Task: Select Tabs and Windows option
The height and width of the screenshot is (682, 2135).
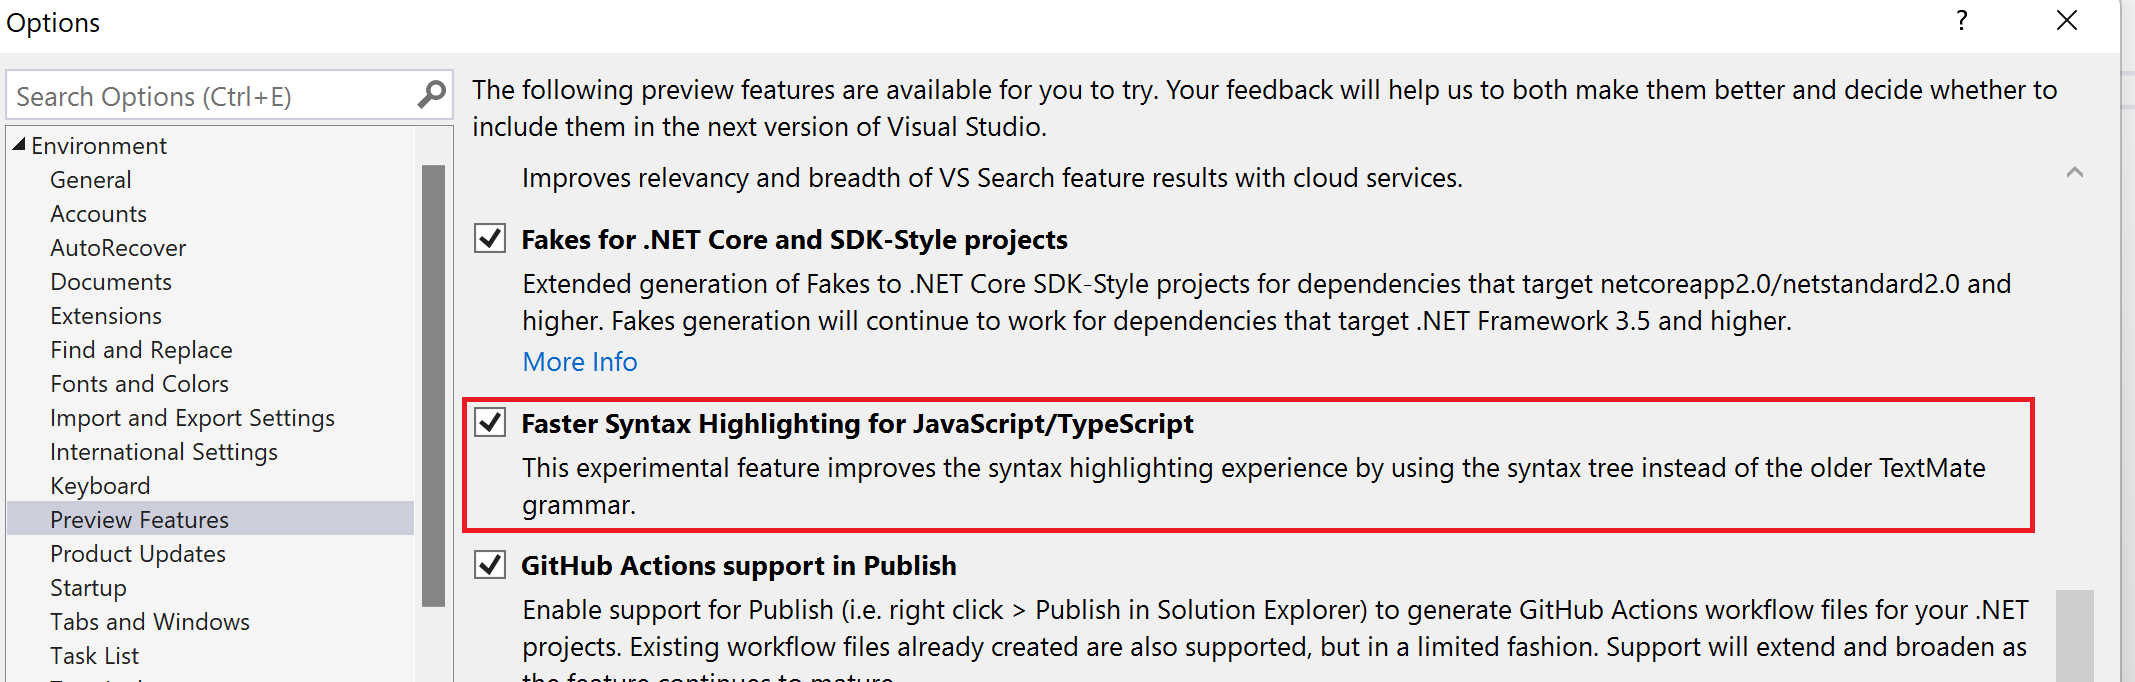Action: click(x=150, y=621)
